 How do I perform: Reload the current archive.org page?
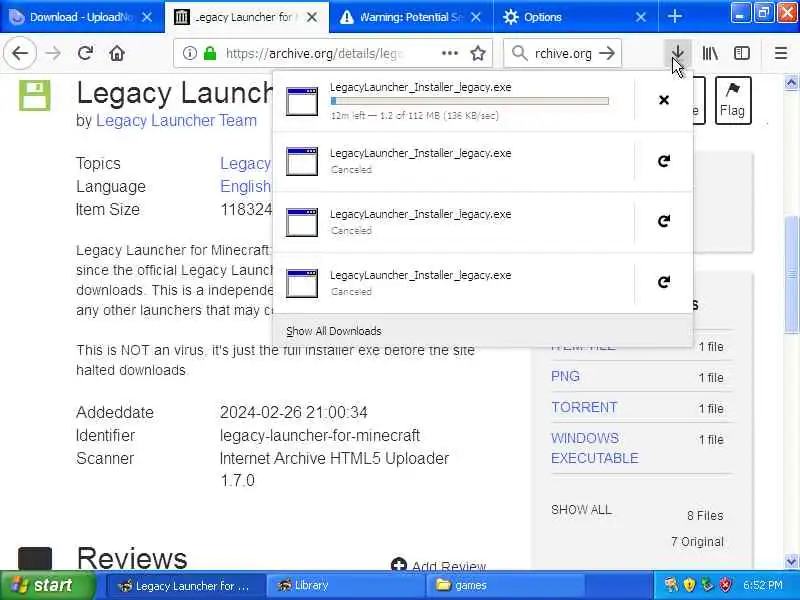[x=85, y=53]
